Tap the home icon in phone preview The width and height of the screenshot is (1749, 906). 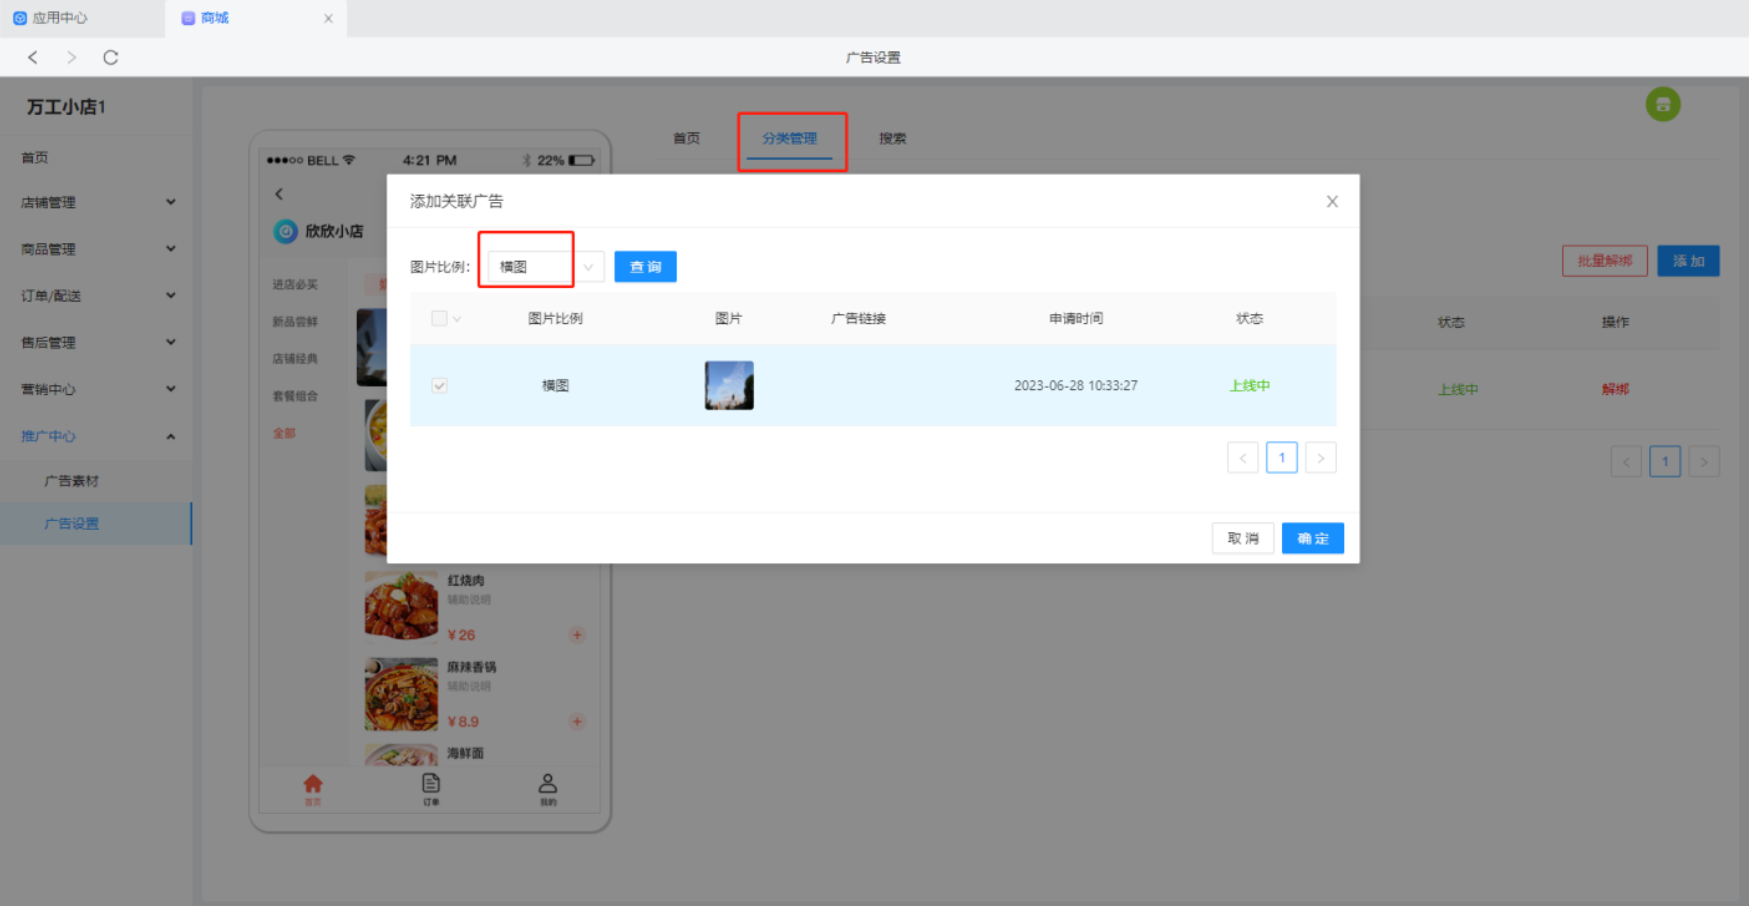[313, 786]
